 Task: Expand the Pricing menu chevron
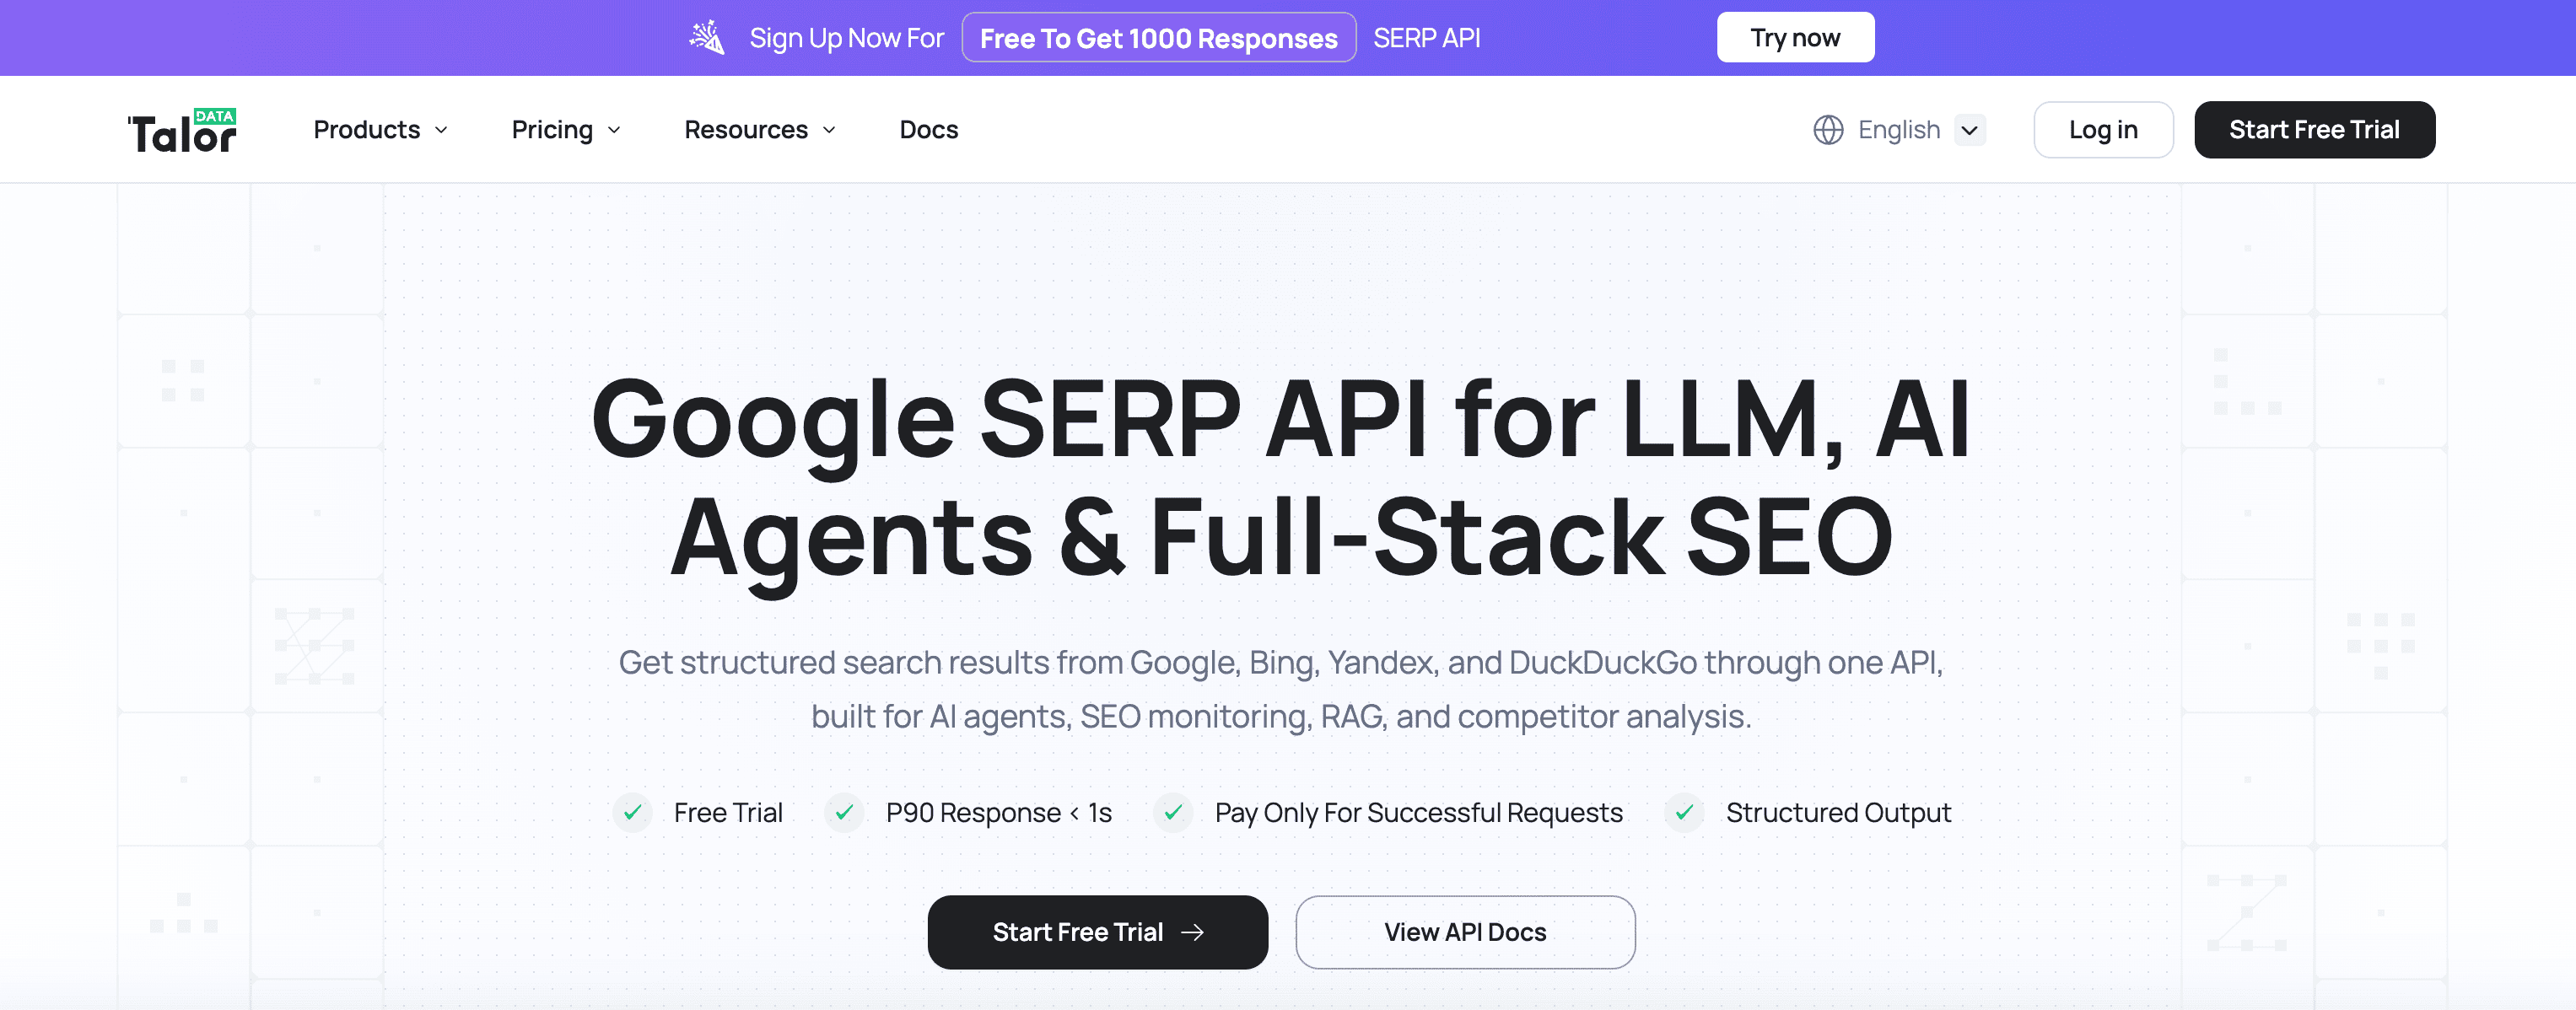click(x=614, y=130)
